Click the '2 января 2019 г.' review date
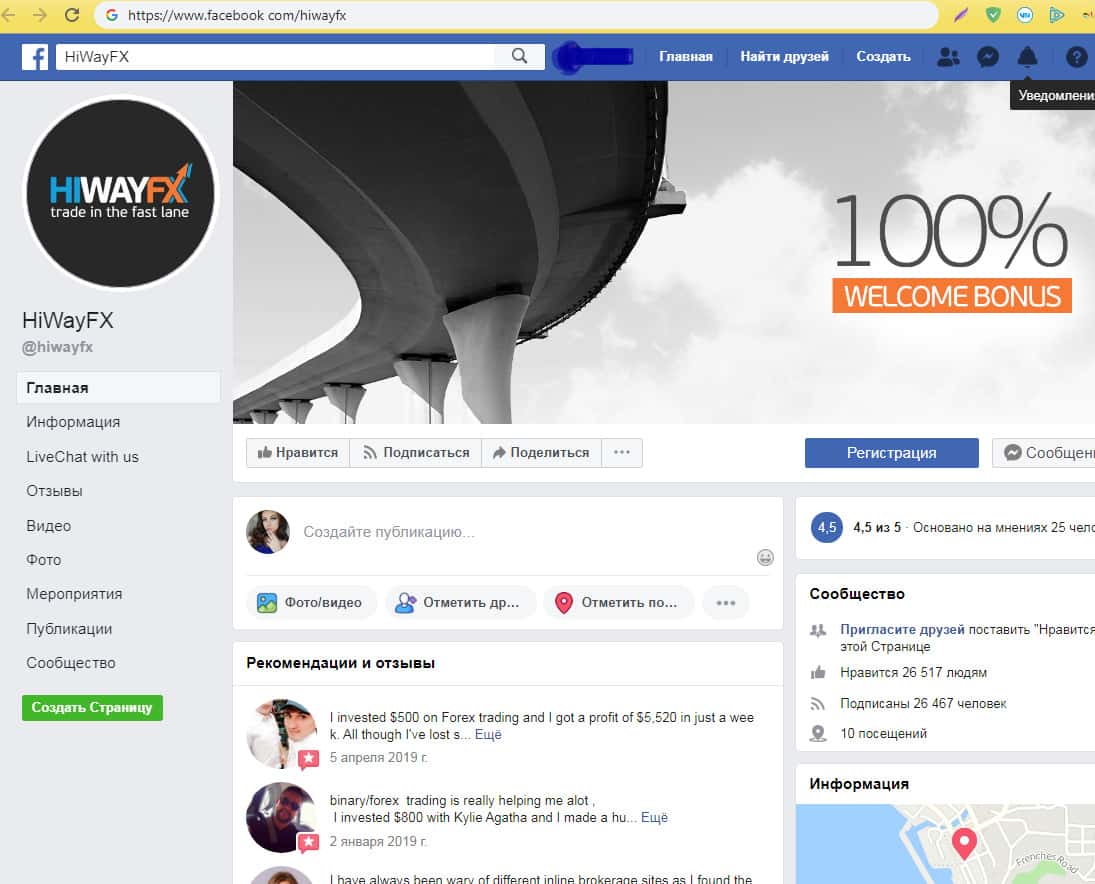1095x884 pixels. click(x=378, y=841)
